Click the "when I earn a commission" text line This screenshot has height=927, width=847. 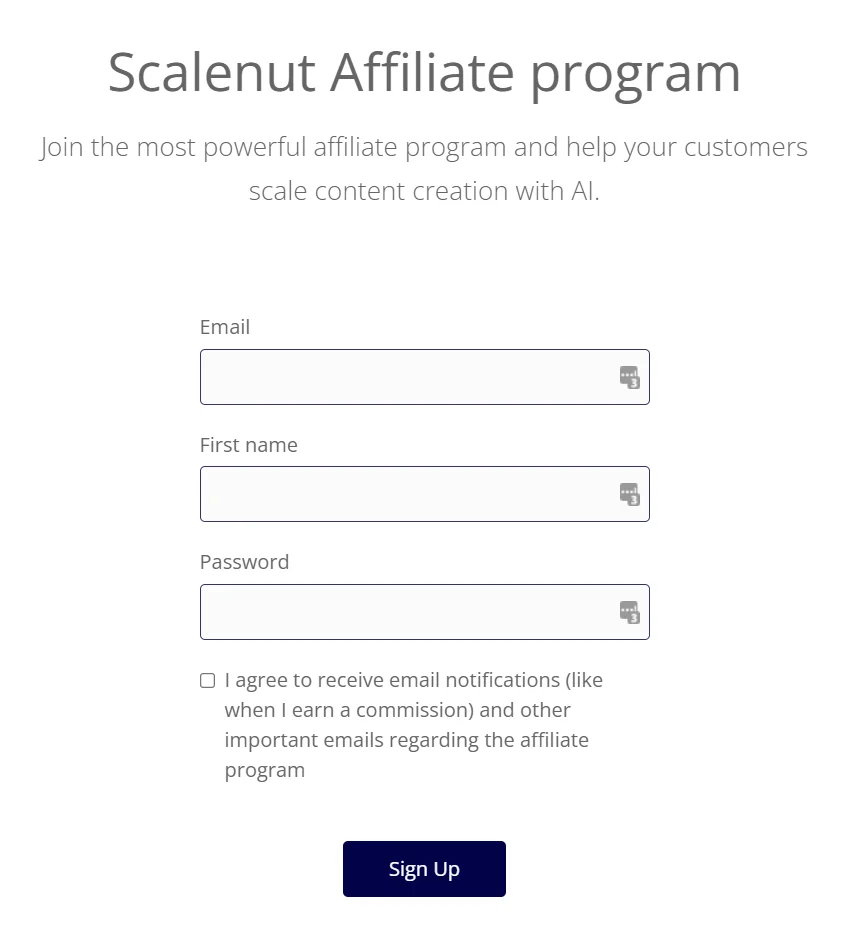click(397, 710)
